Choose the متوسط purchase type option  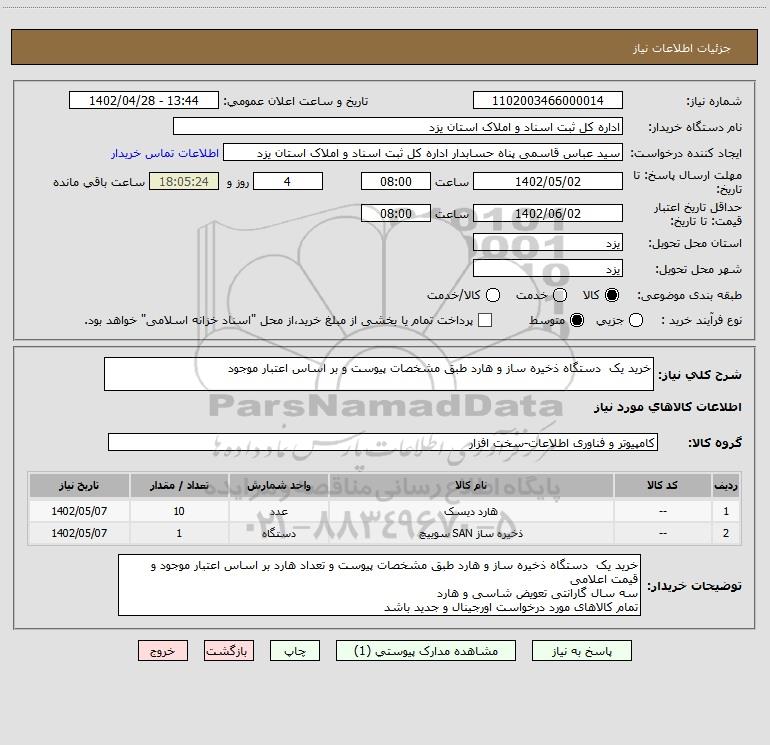click(x=577, y=320)
